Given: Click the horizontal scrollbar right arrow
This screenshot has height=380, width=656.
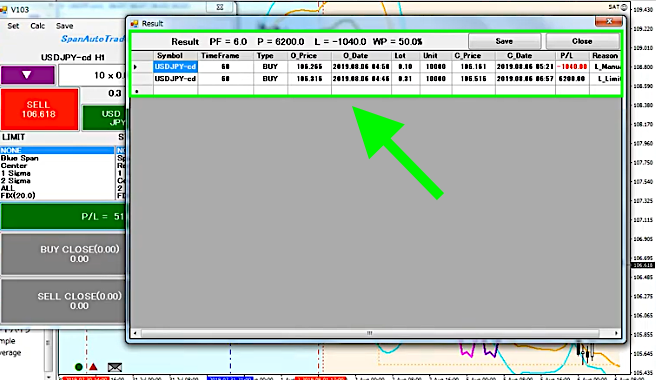Looking at the screenshot, I should pos(616,333).
